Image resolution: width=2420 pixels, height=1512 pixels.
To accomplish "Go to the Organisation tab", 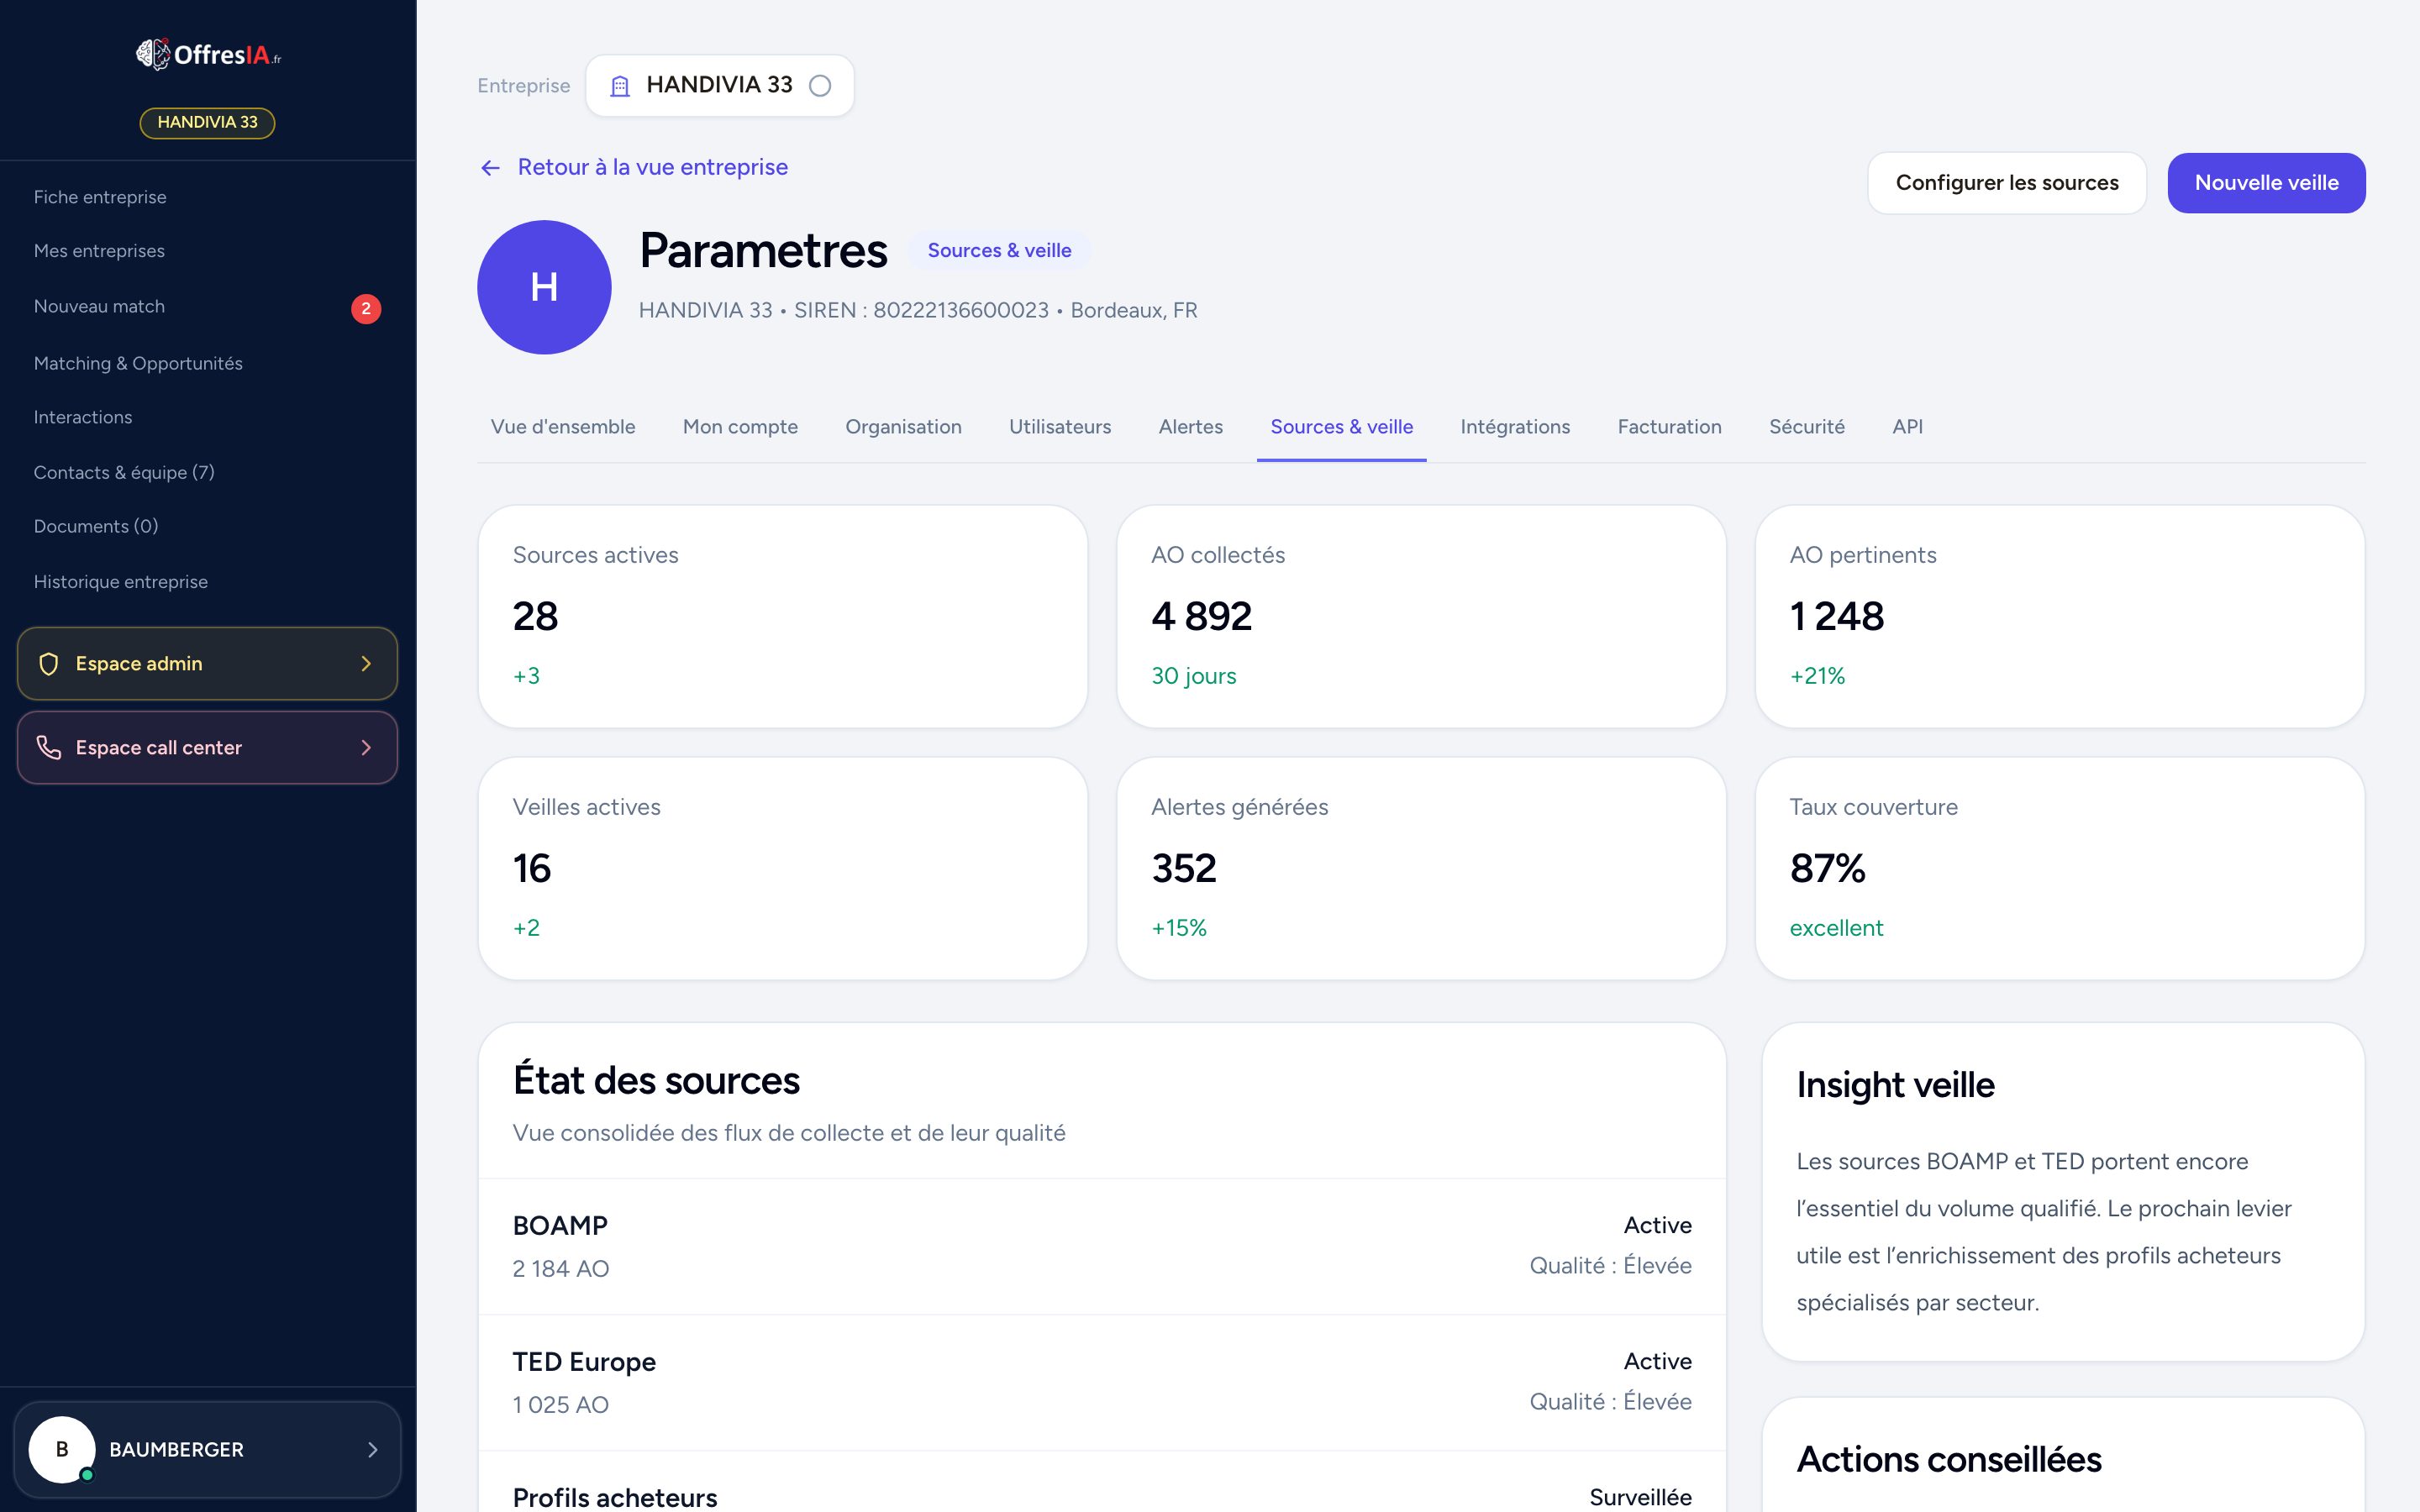I will click(903, 427).
